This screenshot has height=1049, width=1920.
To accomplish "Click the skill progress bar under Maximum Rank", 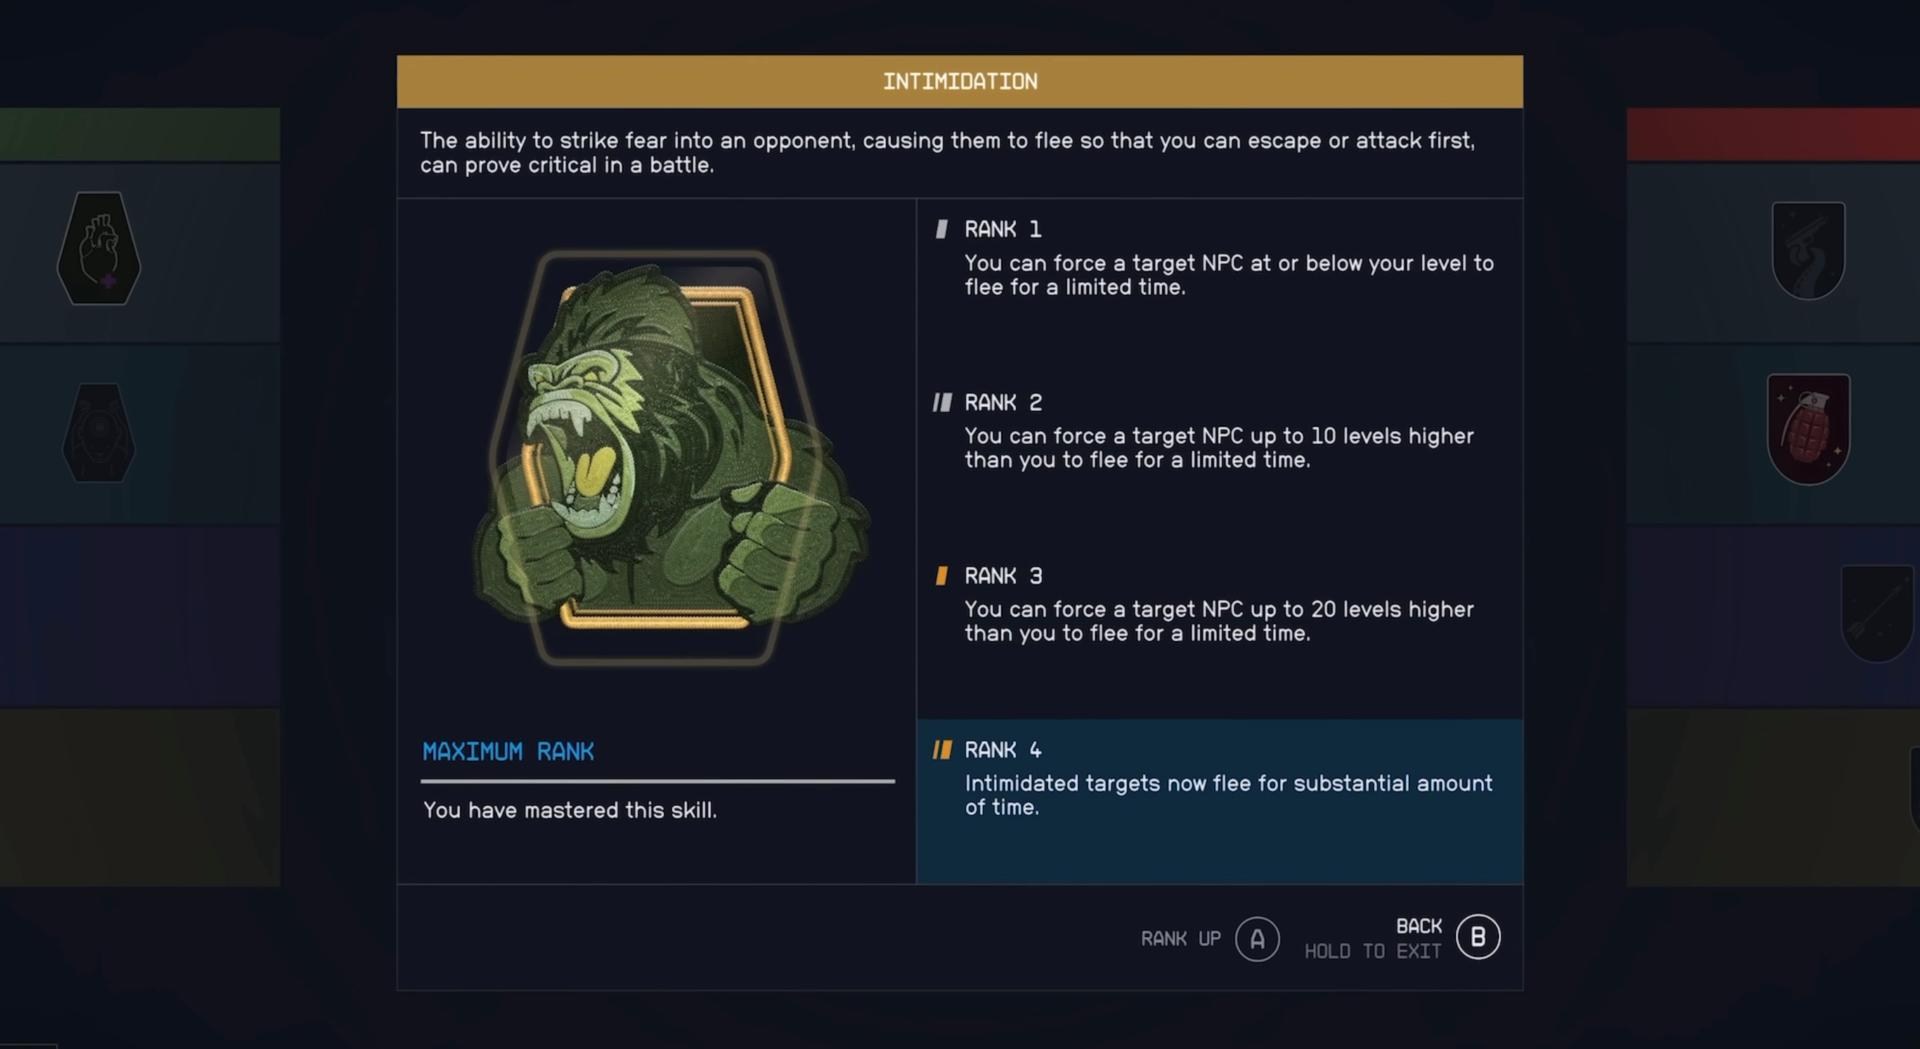I will [657, 781].
